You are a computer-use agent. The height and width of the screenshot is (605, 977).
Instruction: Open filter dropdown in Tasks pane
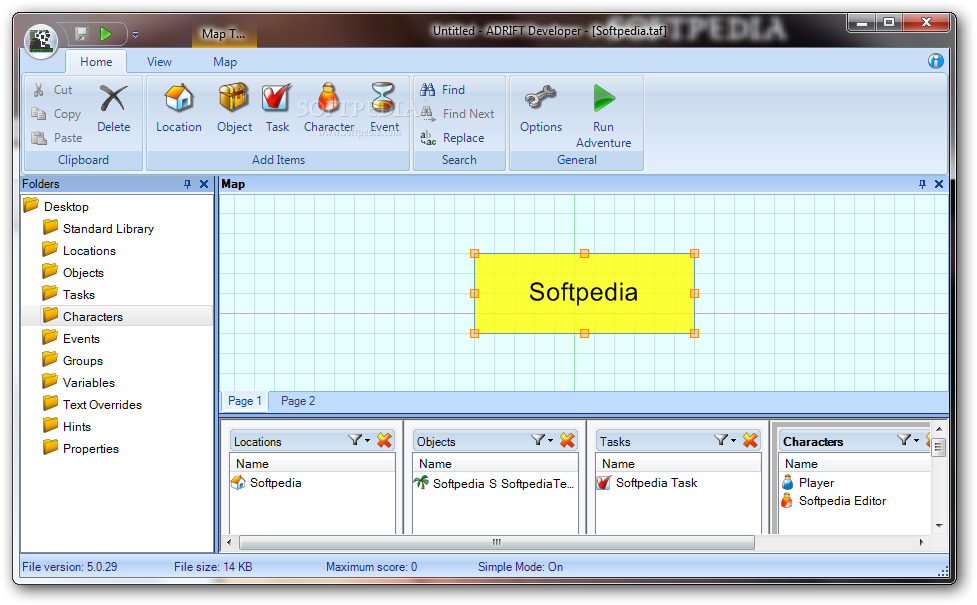(x=725, y=441)
